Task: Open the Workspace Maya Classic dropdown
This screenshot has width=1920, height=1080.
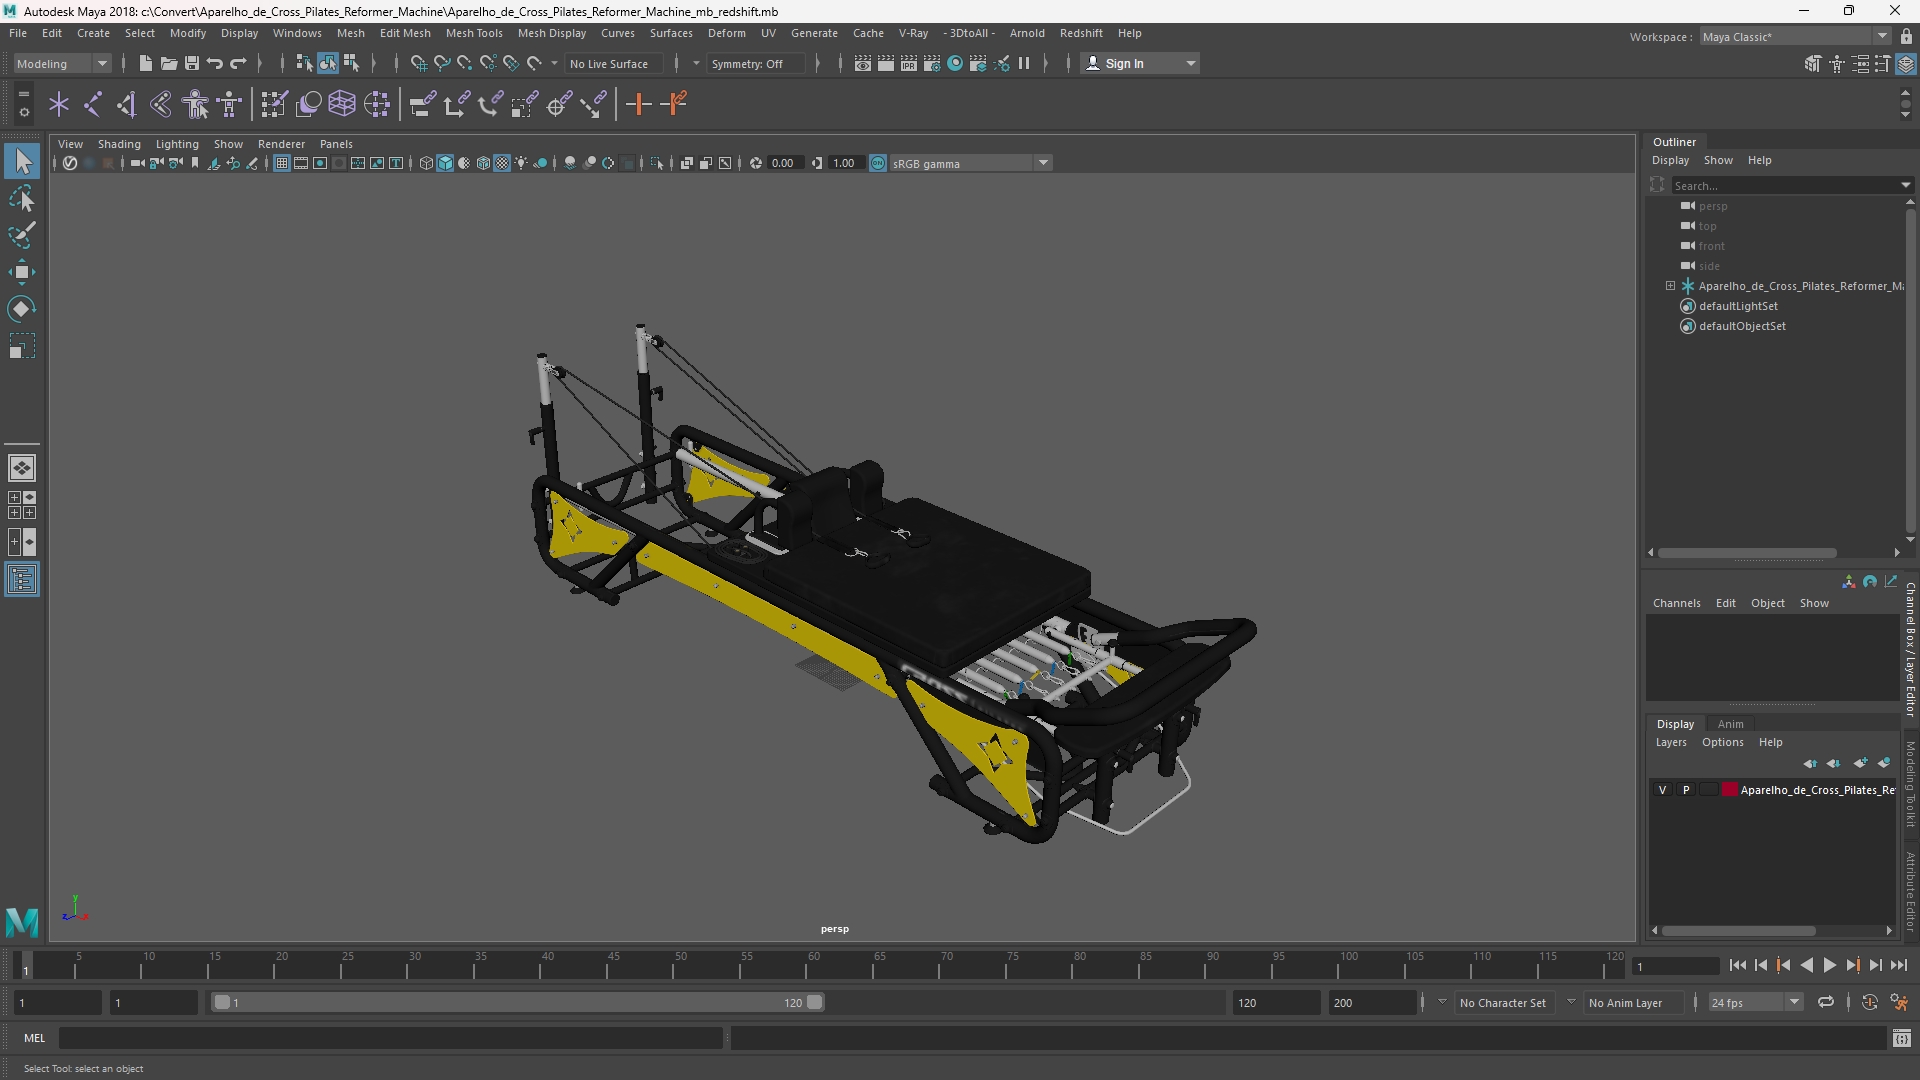Action: pyautogui.click(x=1795, y=37)
